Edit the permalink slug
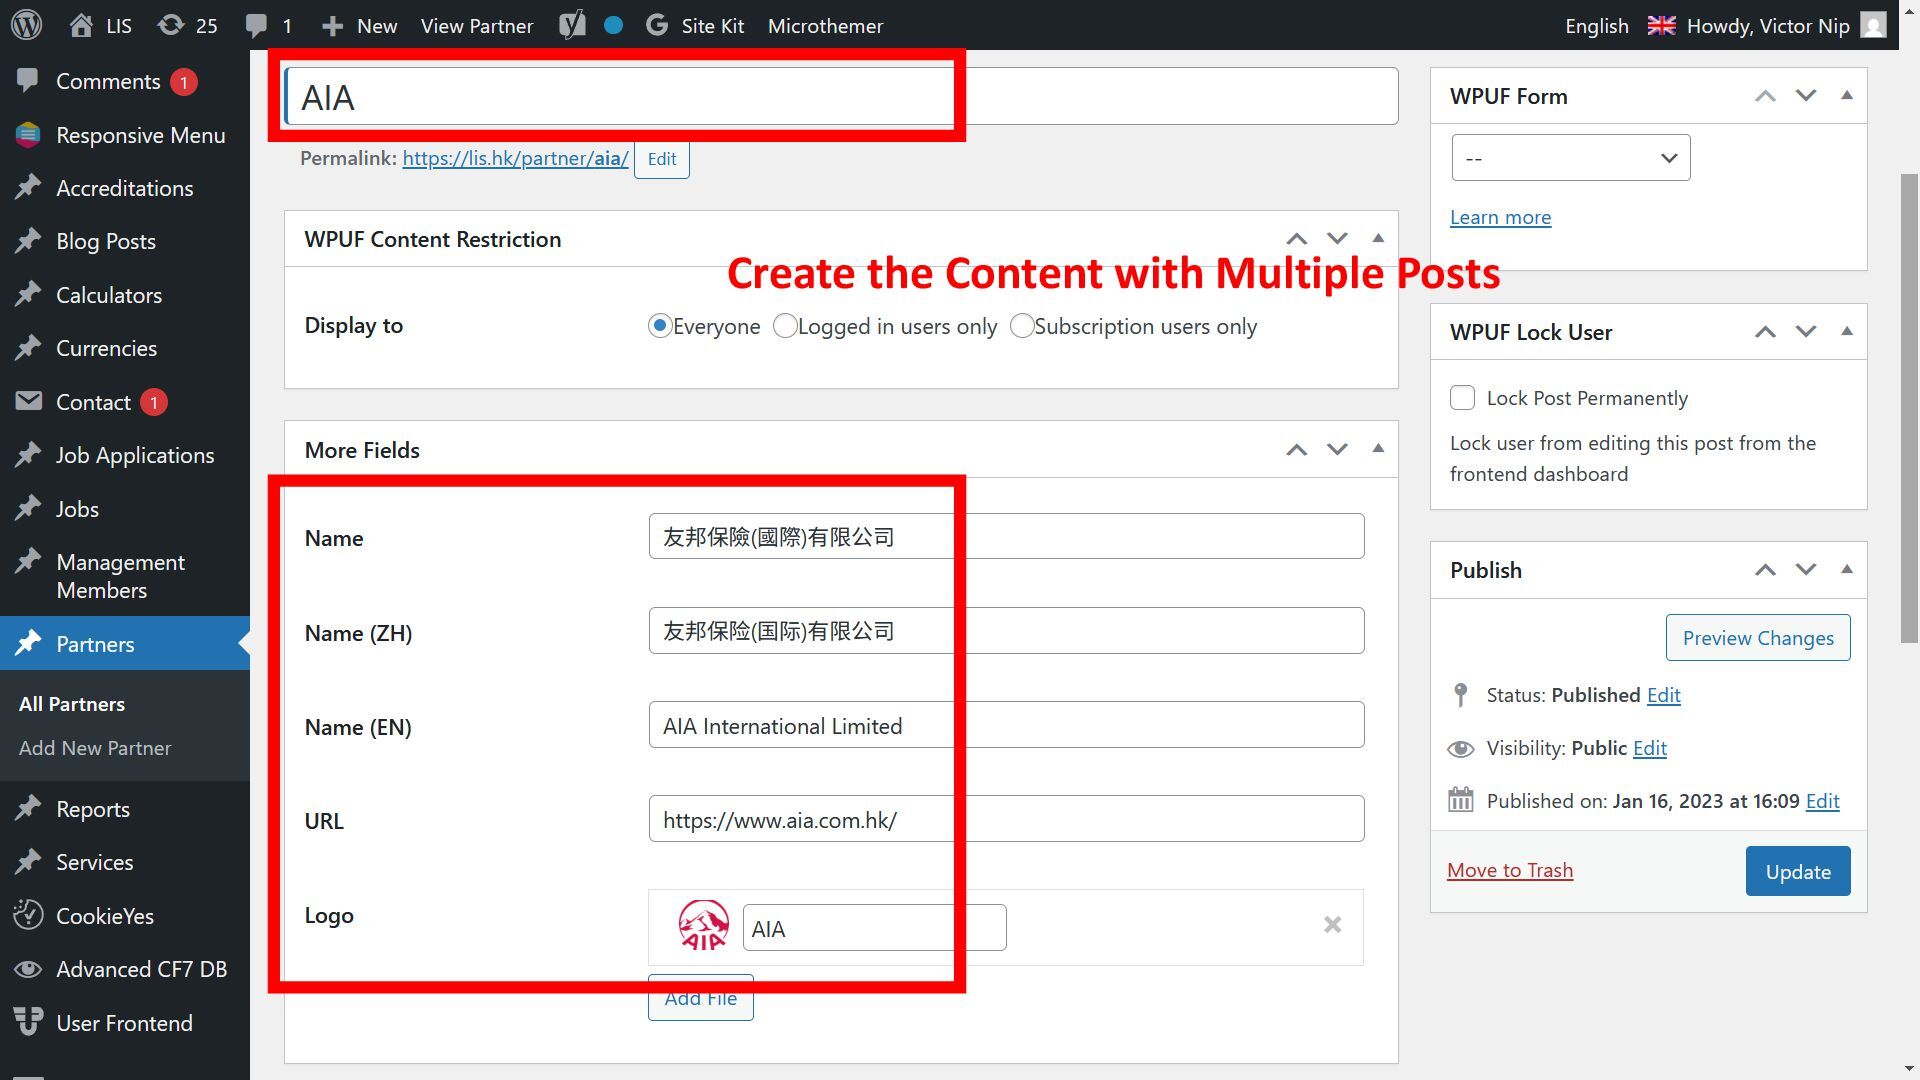 (x=661, y=159)
